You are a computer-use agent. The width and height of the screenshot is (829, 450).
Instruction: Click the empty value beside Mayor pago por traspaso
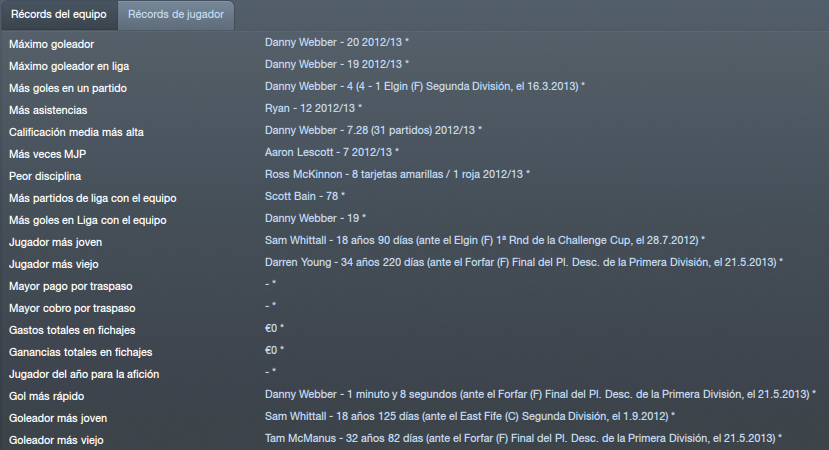pyautogui.click(x=270, y=284)
